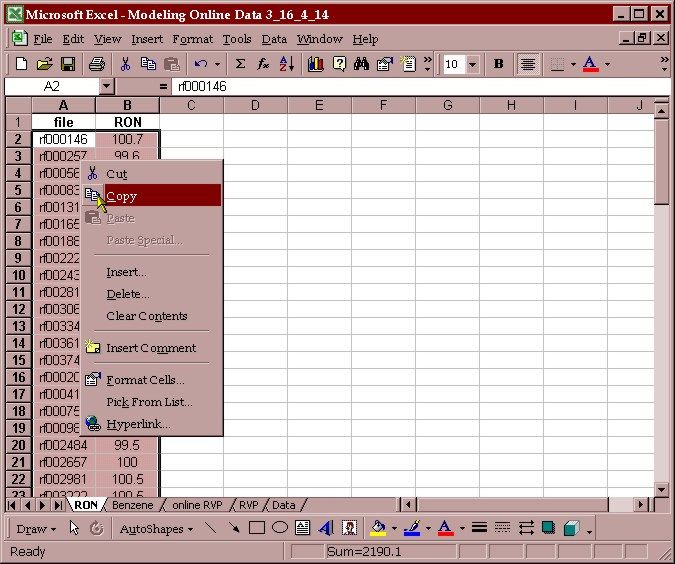Choose Cut in the context menu
675x564 pixels.
152,174
